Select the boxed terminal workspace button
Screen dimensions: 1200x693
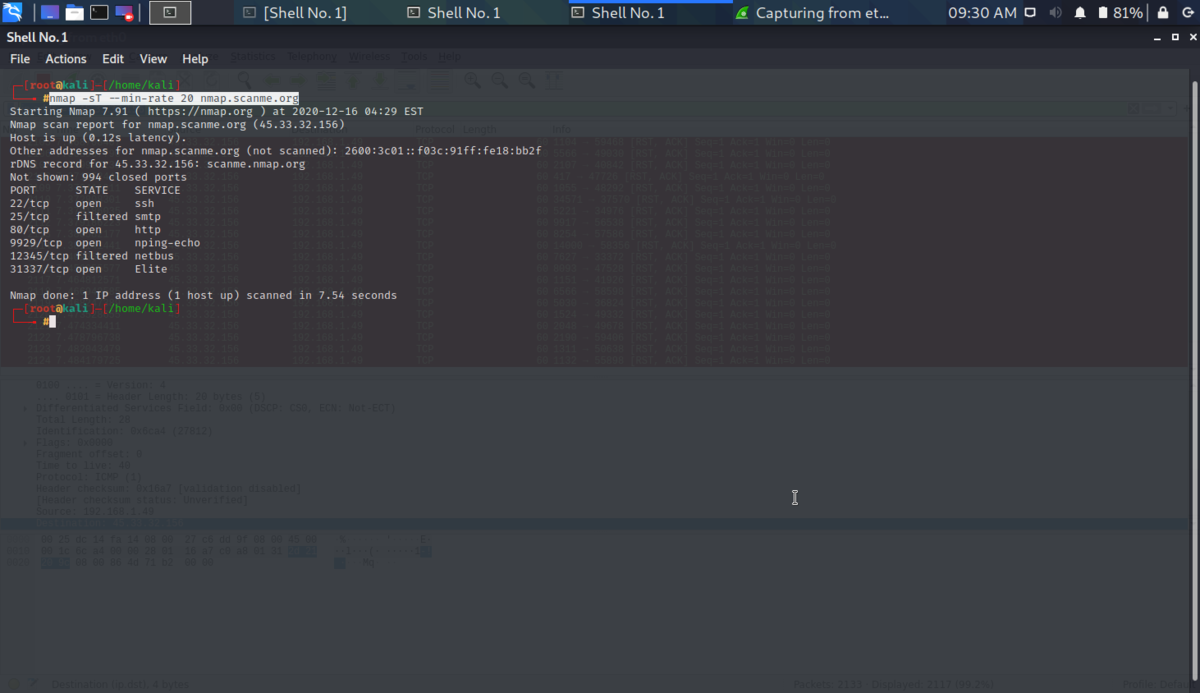coord(170,13)
